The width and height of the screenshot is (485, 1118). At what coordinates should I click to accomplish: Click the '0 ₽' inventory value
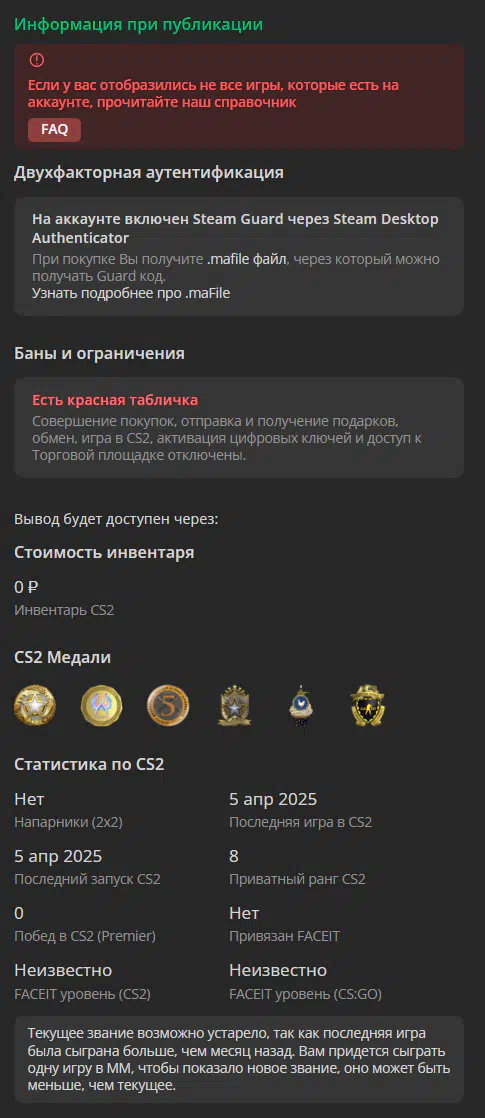click(x=26, y=588)
